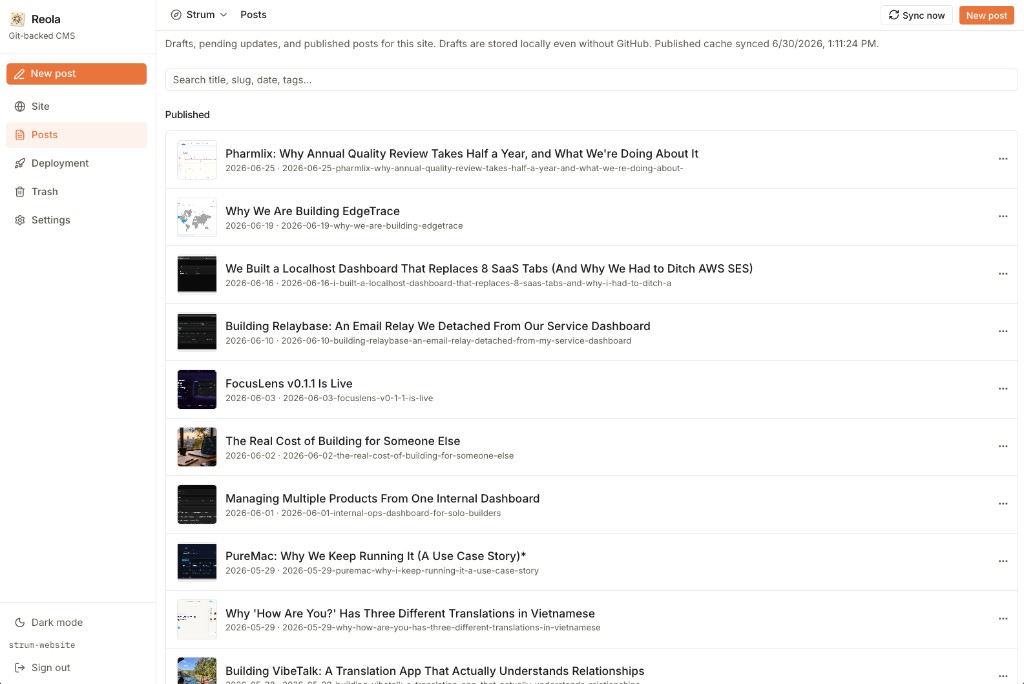Click slug text '2026-06-19-why-we-are-building-edgetrace'
The width and height of the screenshot is (1024, 684).
(x=372, y=226)
